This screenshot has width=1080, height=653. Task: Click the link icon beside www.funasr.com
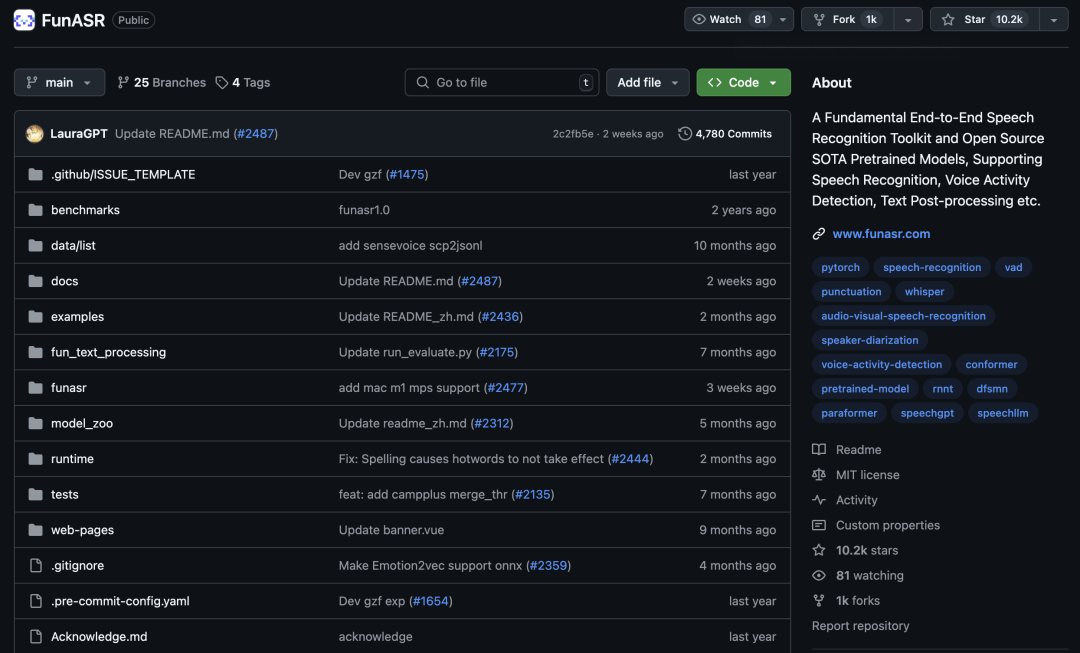[818, 234]
